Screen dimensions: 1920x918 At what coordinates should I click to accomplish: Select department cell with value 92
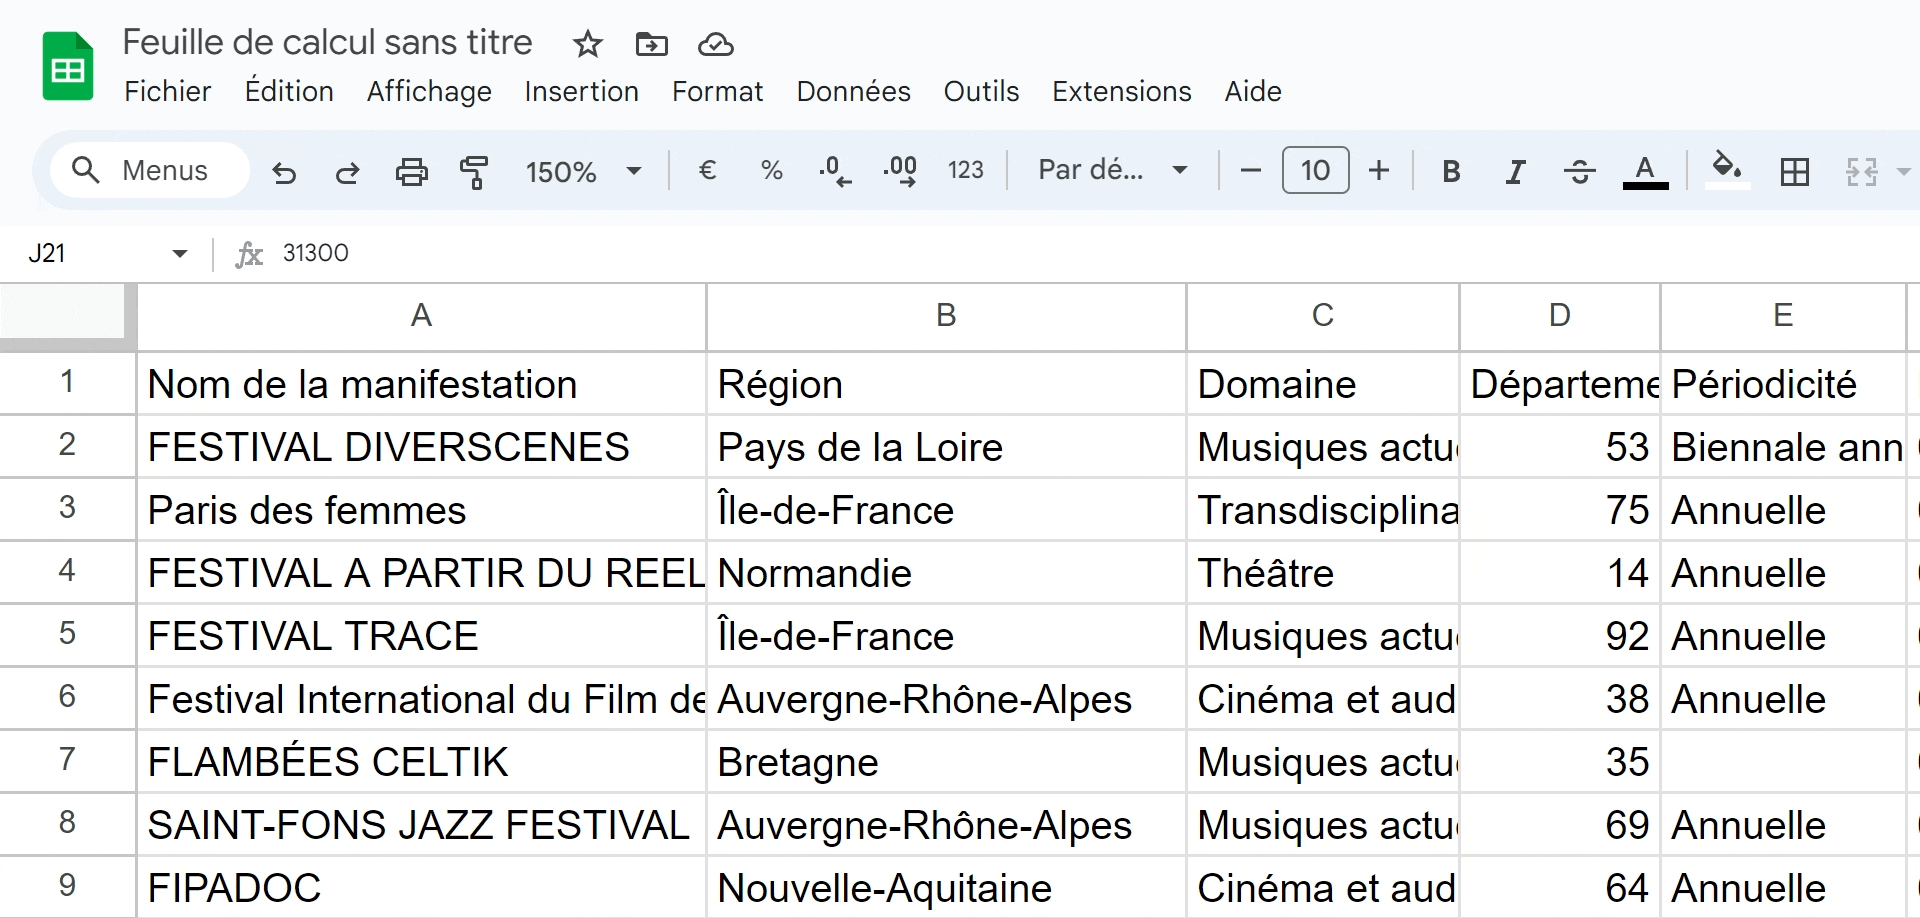1559,636
